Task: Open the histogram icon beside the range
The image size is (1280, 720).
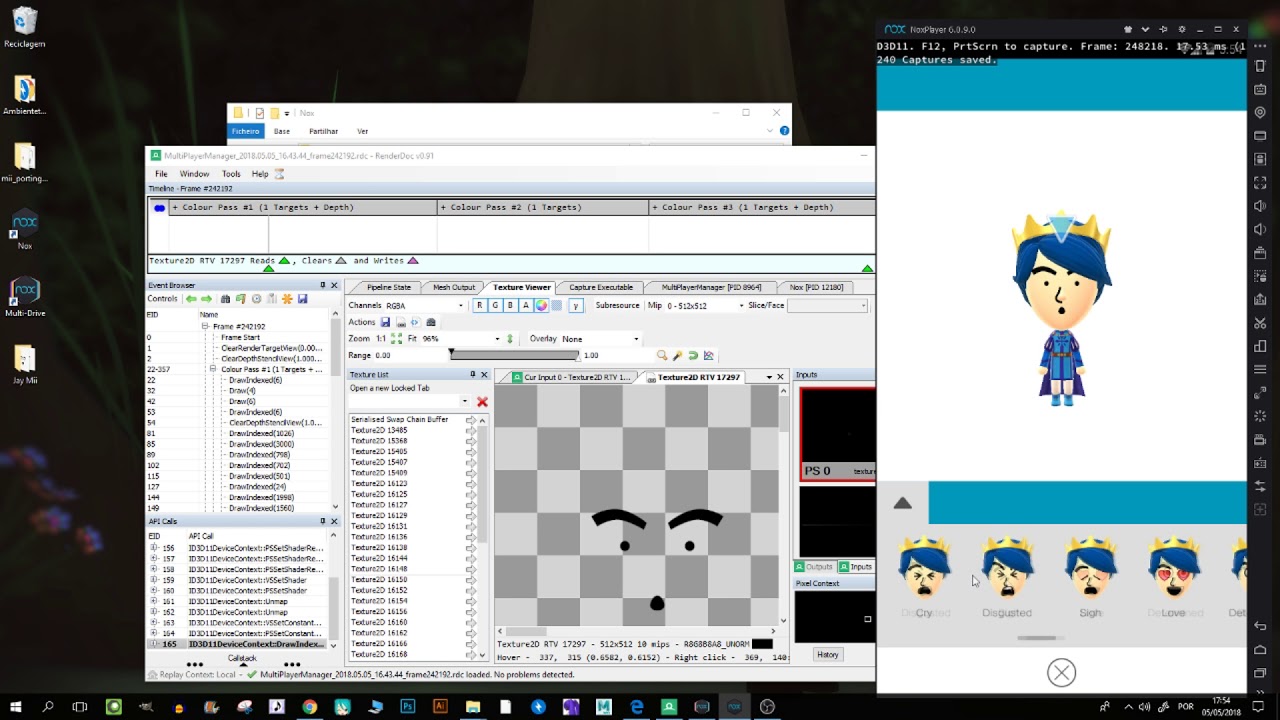Action: pyautogui.click(x=709, y=355)
